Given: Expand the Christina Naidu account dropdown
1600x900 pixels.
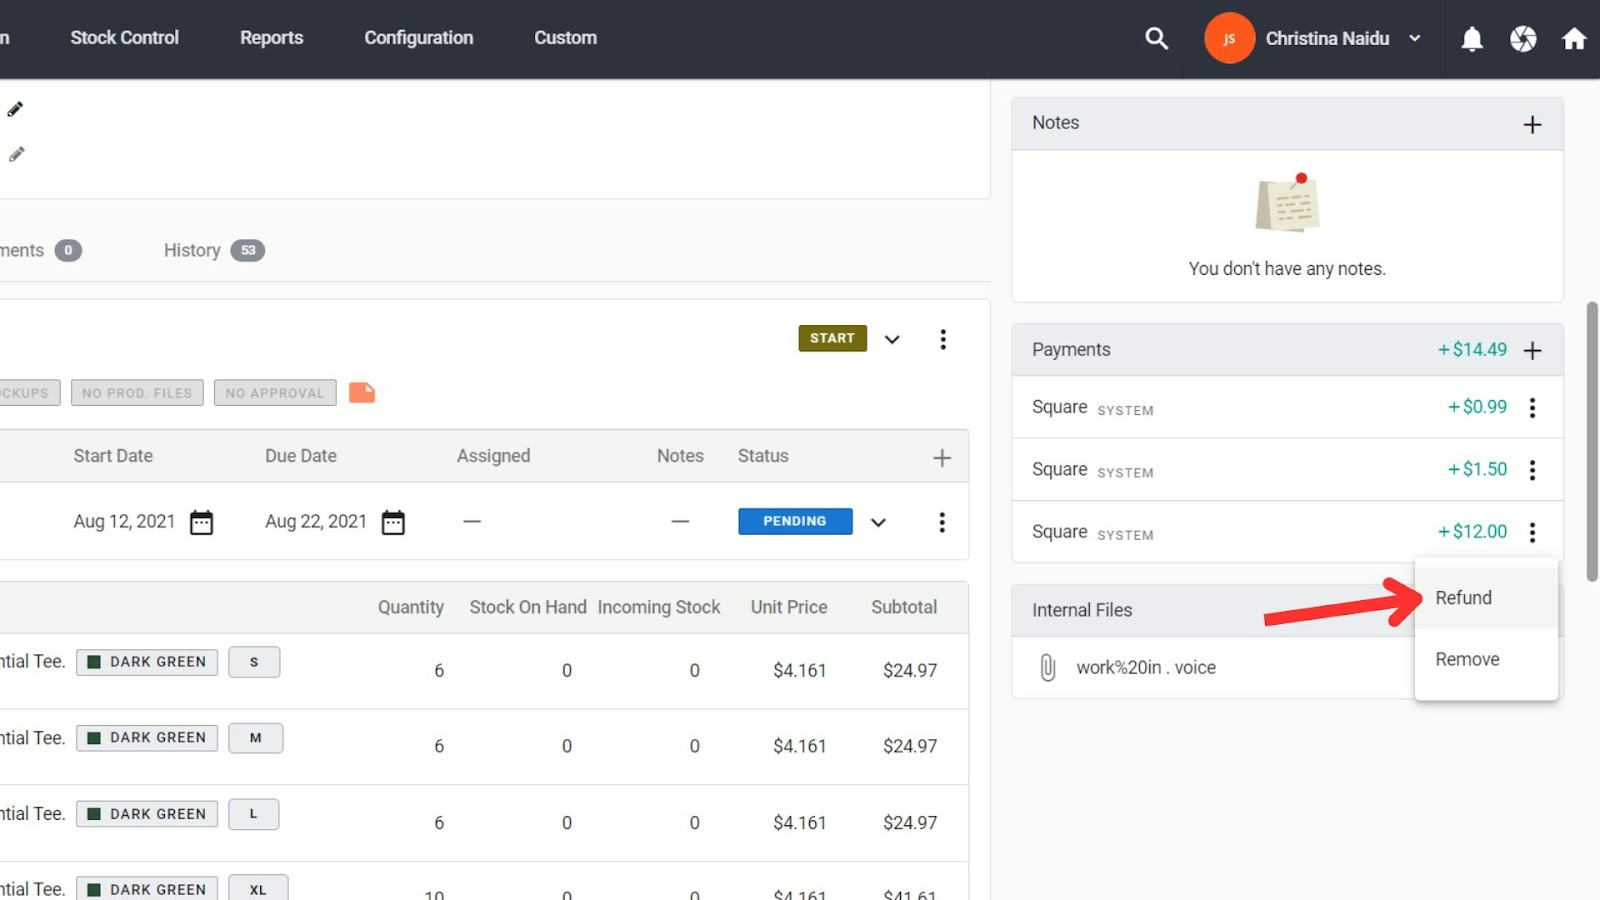Looking at the screenshot, I should [1414, 38].
